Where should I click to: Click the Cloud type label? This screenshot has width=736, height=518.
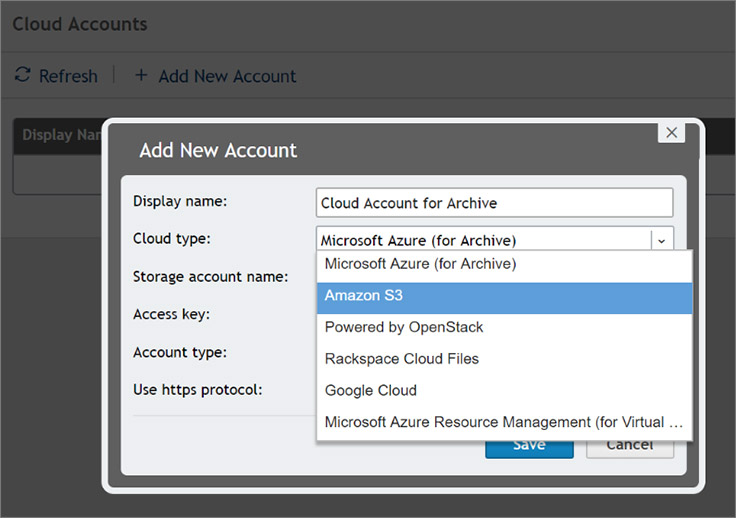click(172, 239)
